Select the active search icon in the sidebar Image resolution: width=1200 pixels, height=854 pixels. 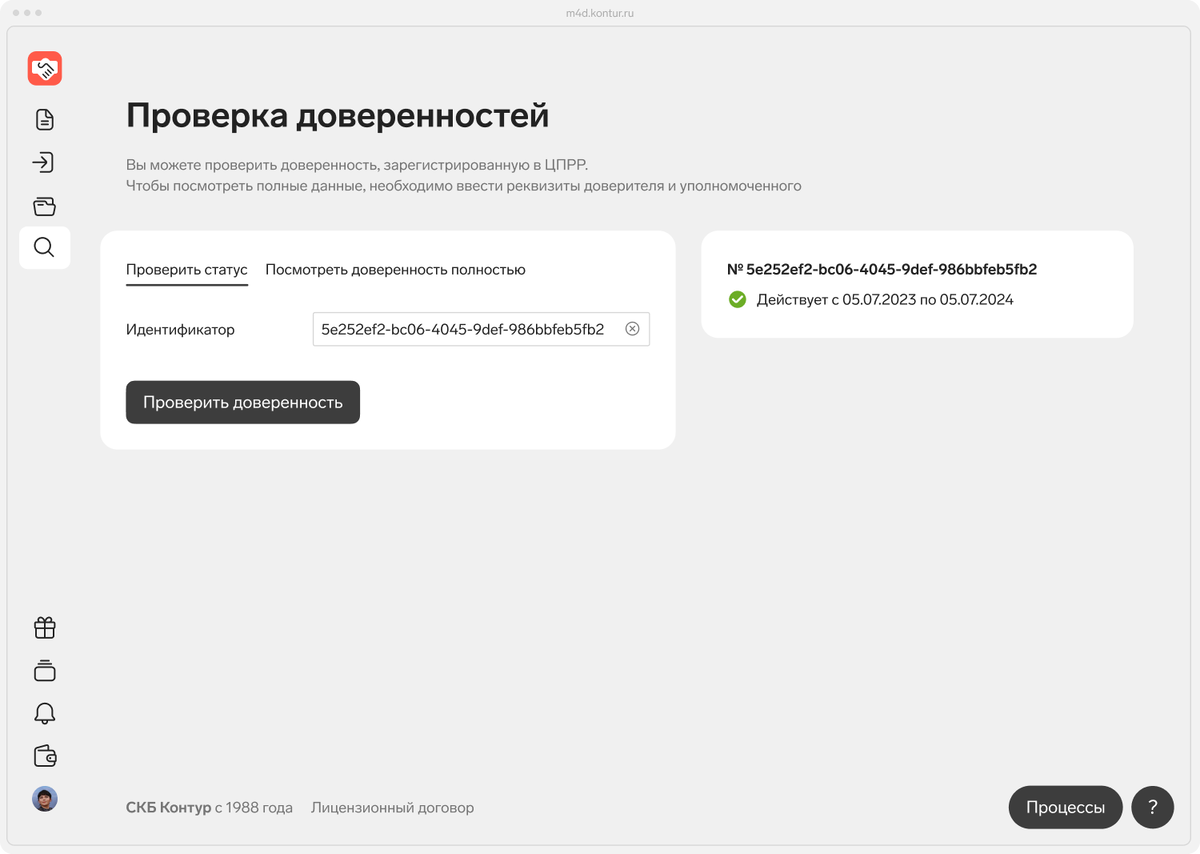tap(44, 248)
